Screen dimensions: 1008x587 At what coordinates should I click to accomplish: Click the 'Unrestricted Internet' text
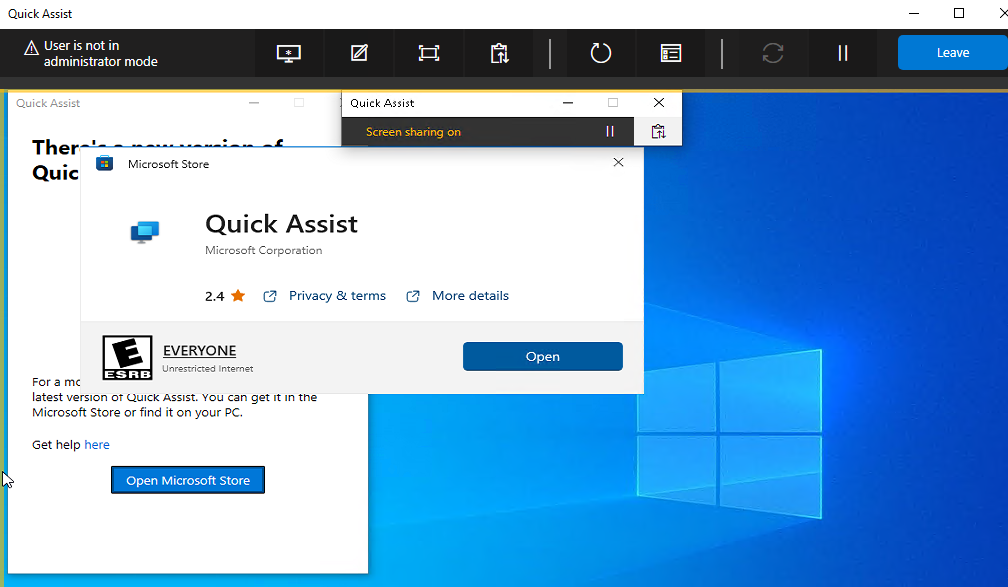pos(208,369)
